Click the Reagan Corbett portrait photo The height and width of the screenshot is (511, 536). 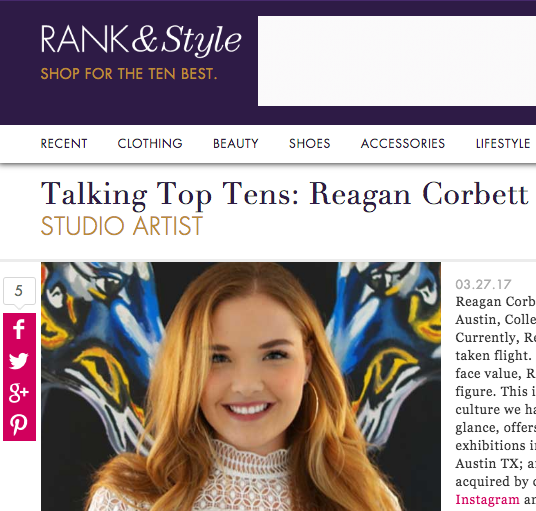pos(241,387)
